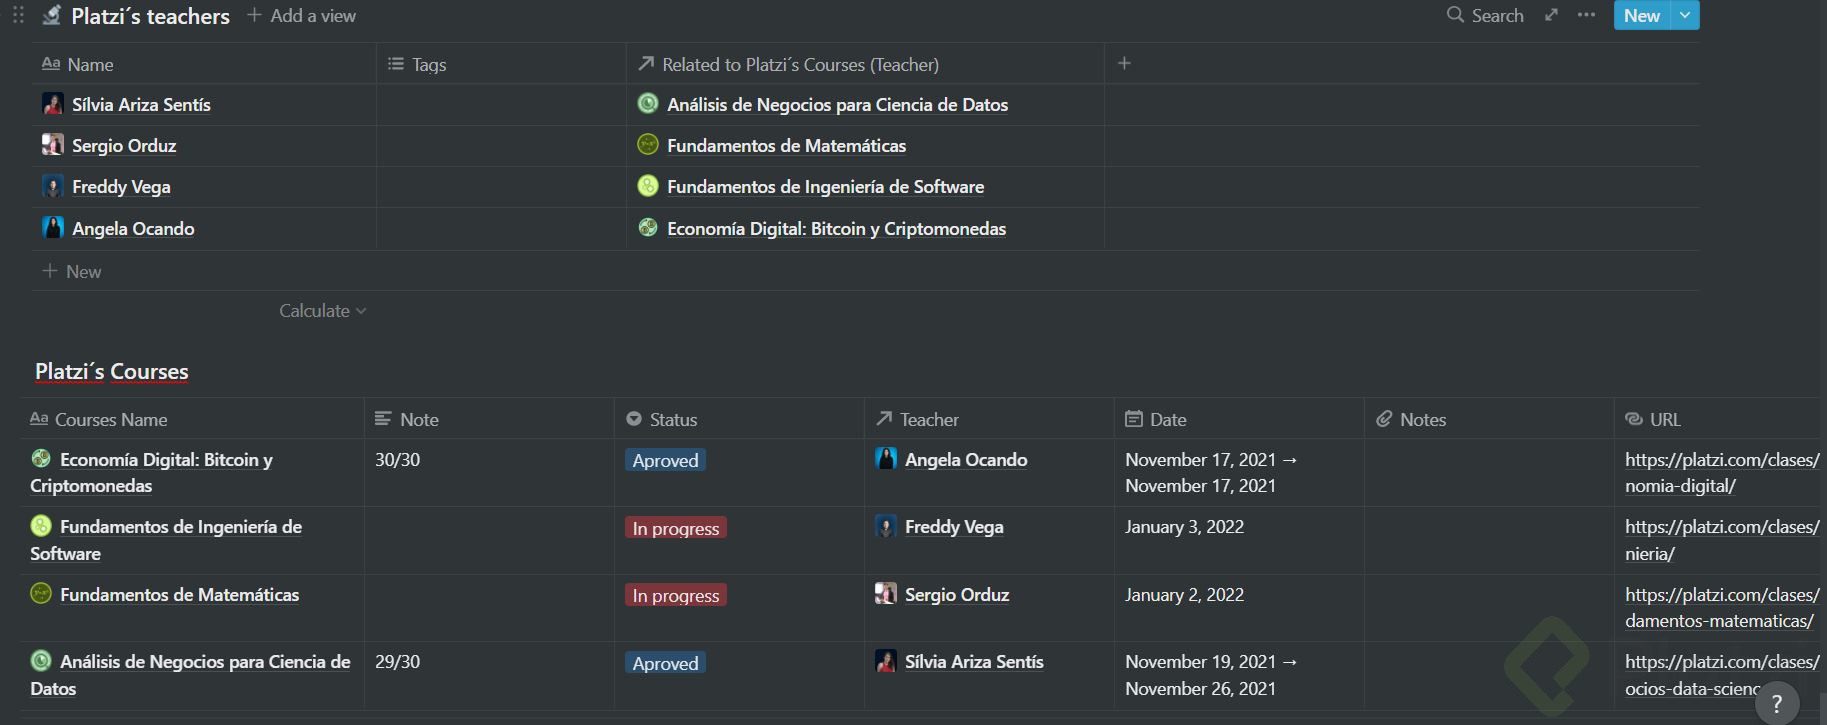Click Add a view tab option
1827x725 pixels.
click(x=301, y=15)
